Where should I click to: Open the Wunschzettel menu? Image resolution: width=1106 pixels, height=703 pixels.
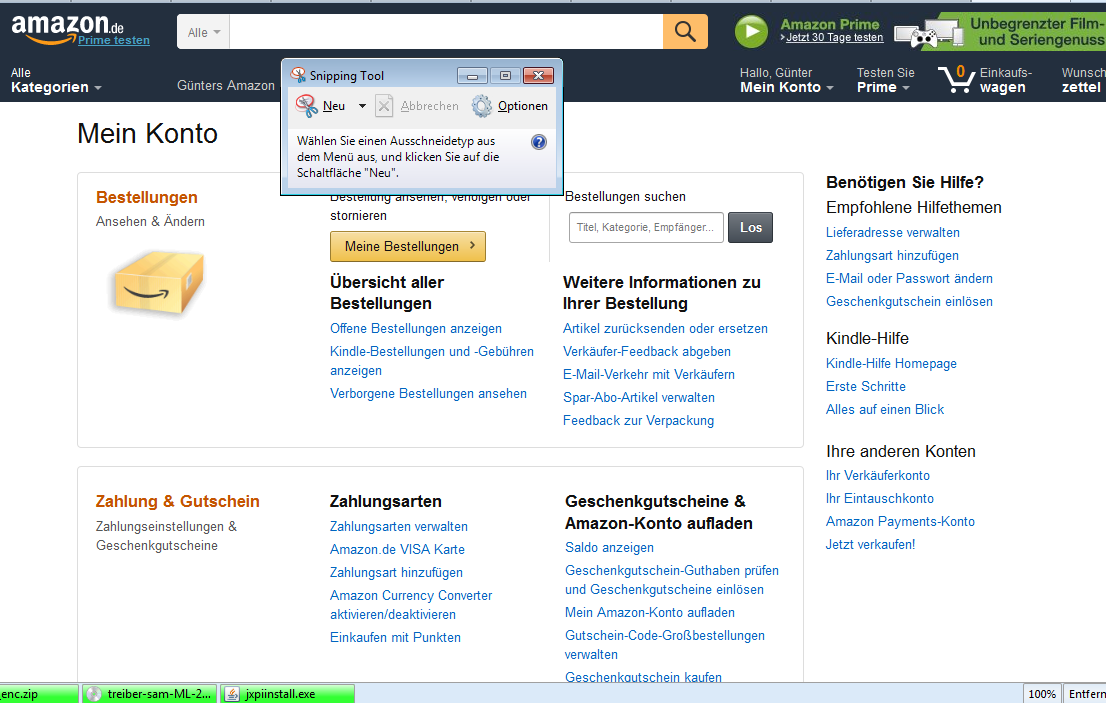[1083, 80]
